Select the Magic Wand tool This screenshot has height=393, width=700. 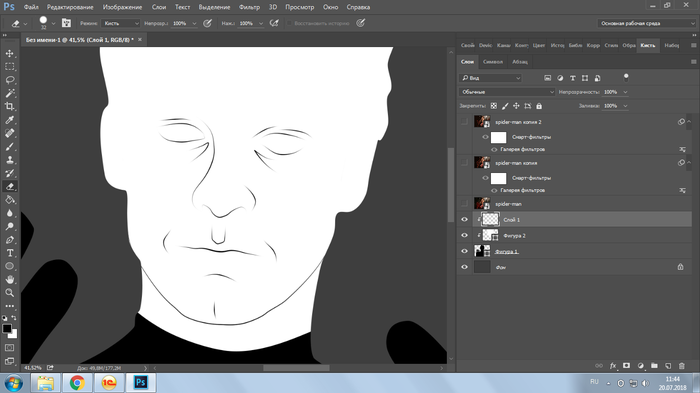click(x=9, y=93)
